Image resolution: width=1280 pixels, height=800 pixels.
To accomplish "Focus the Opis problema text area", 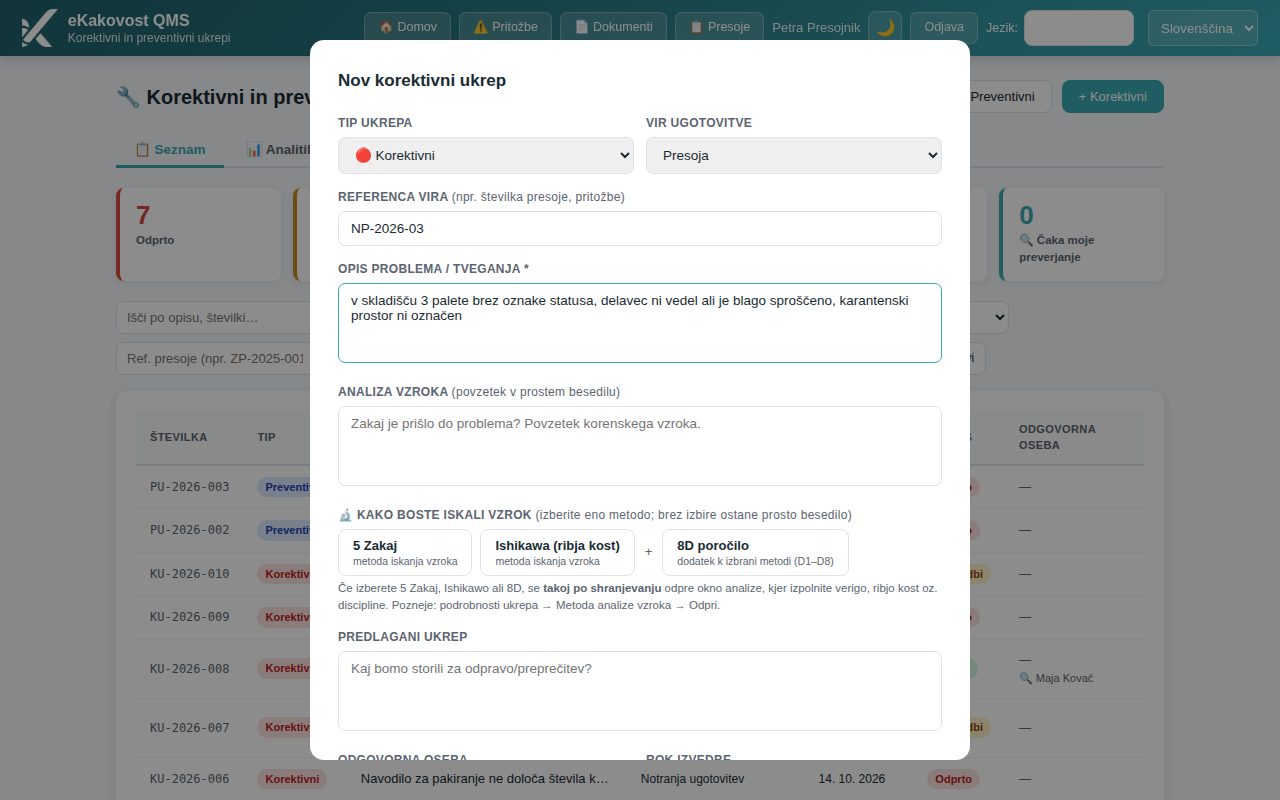I will pos(640,323).
